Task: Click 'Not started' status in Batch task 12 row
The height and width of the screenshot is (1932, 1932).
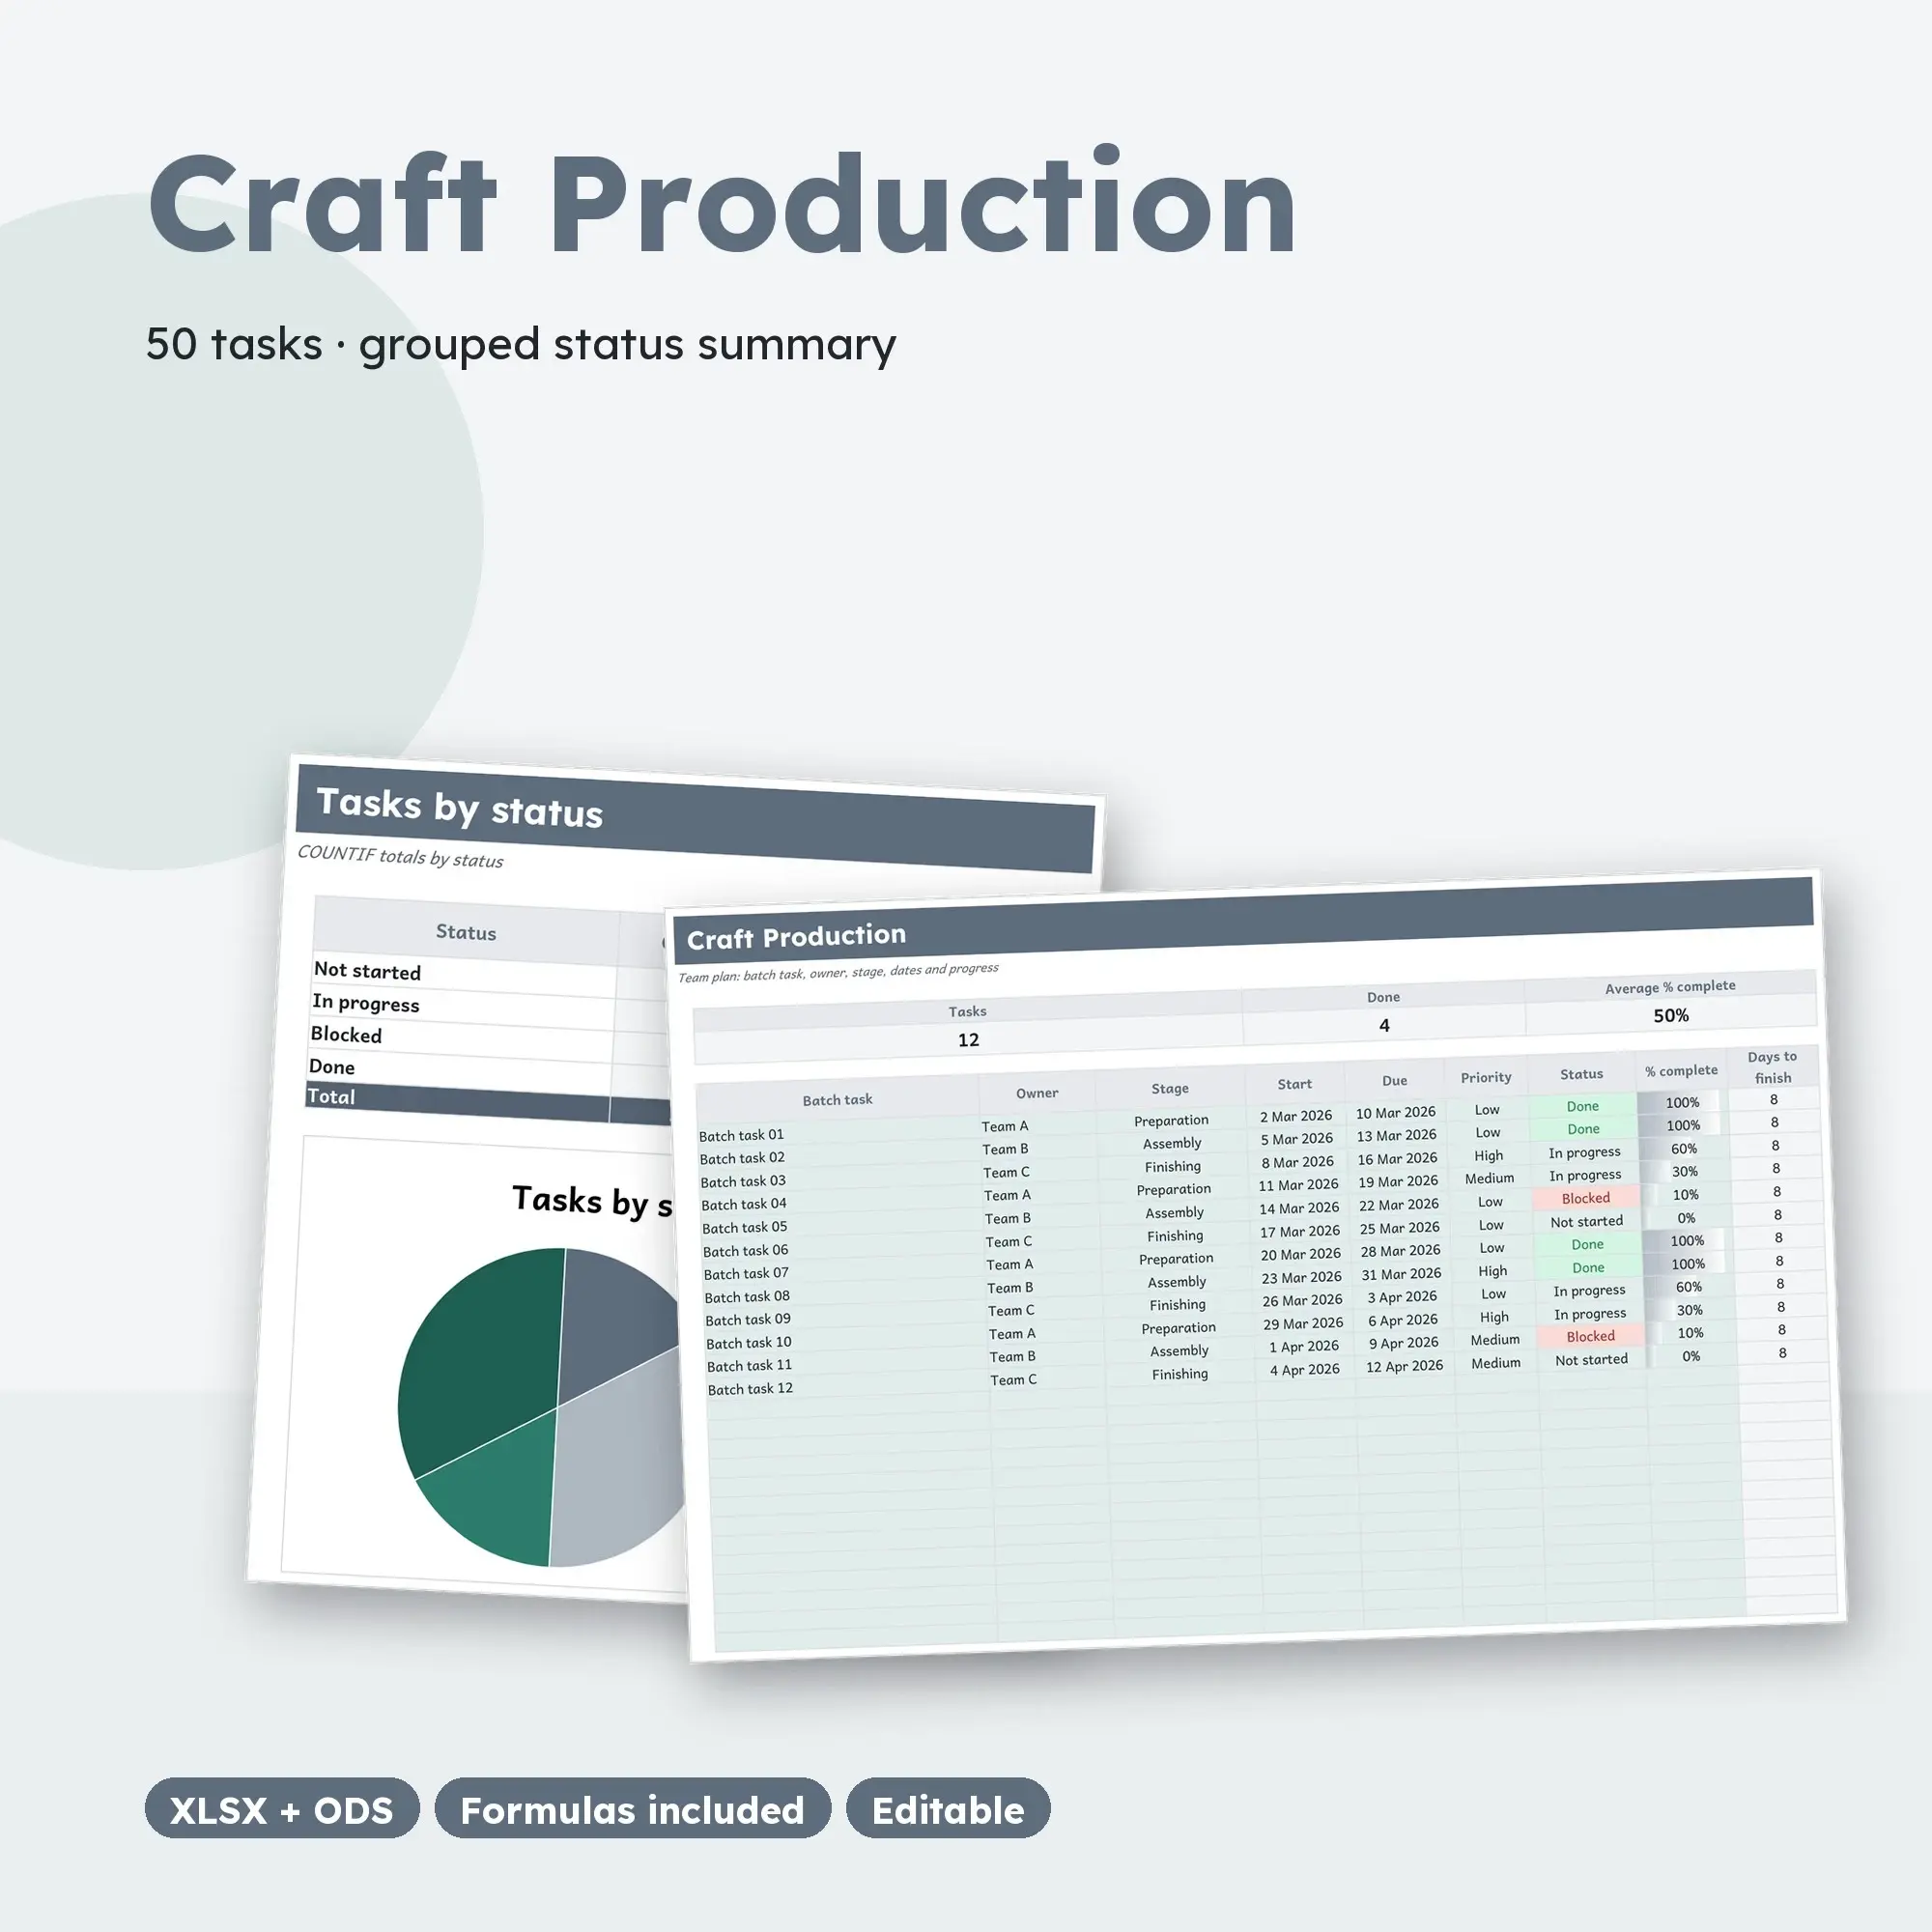Action: (x=1591, y=1360)
